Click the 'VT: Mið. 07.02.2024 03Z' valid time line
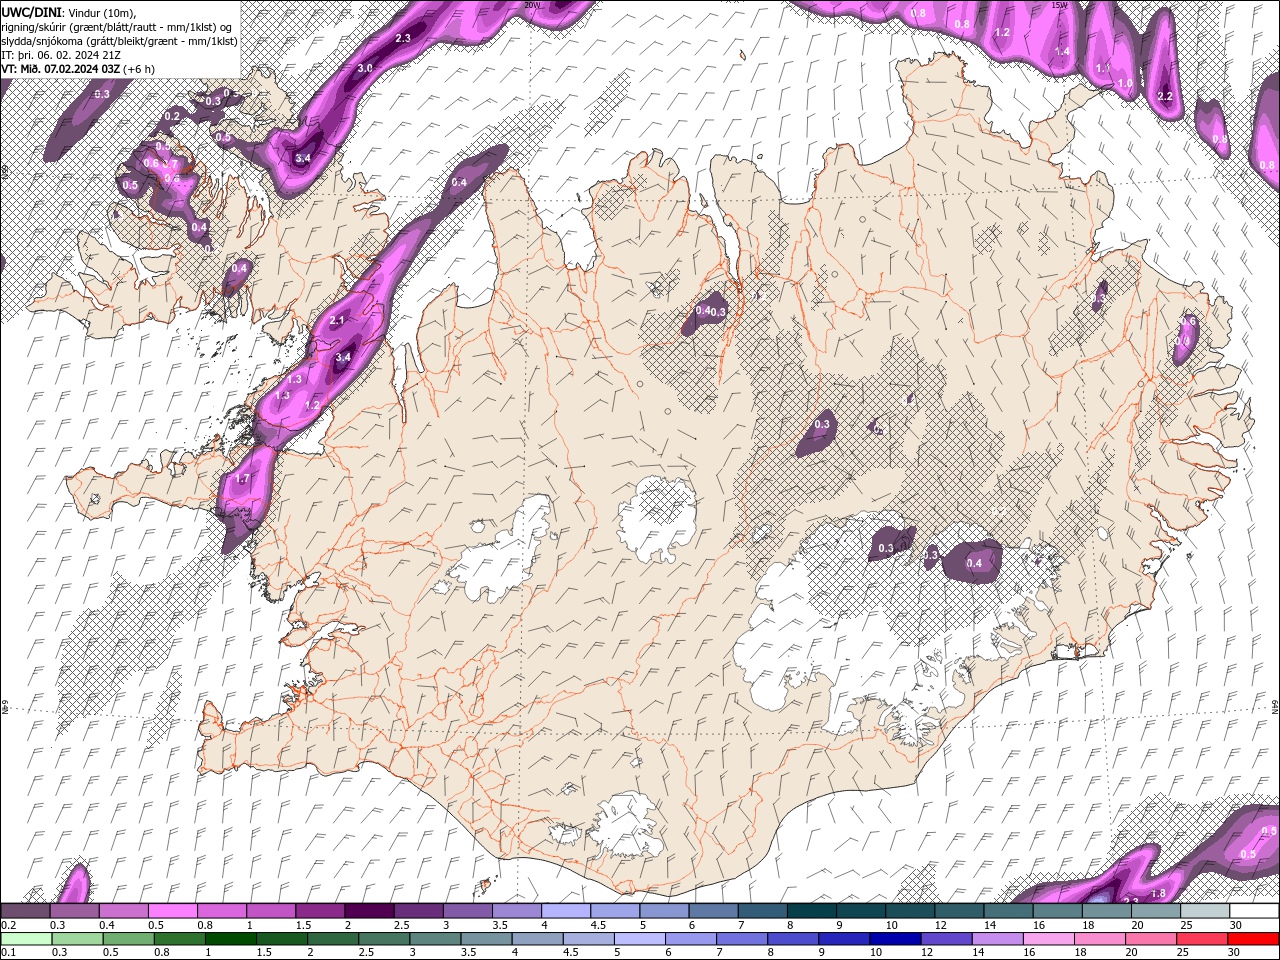 78,69
